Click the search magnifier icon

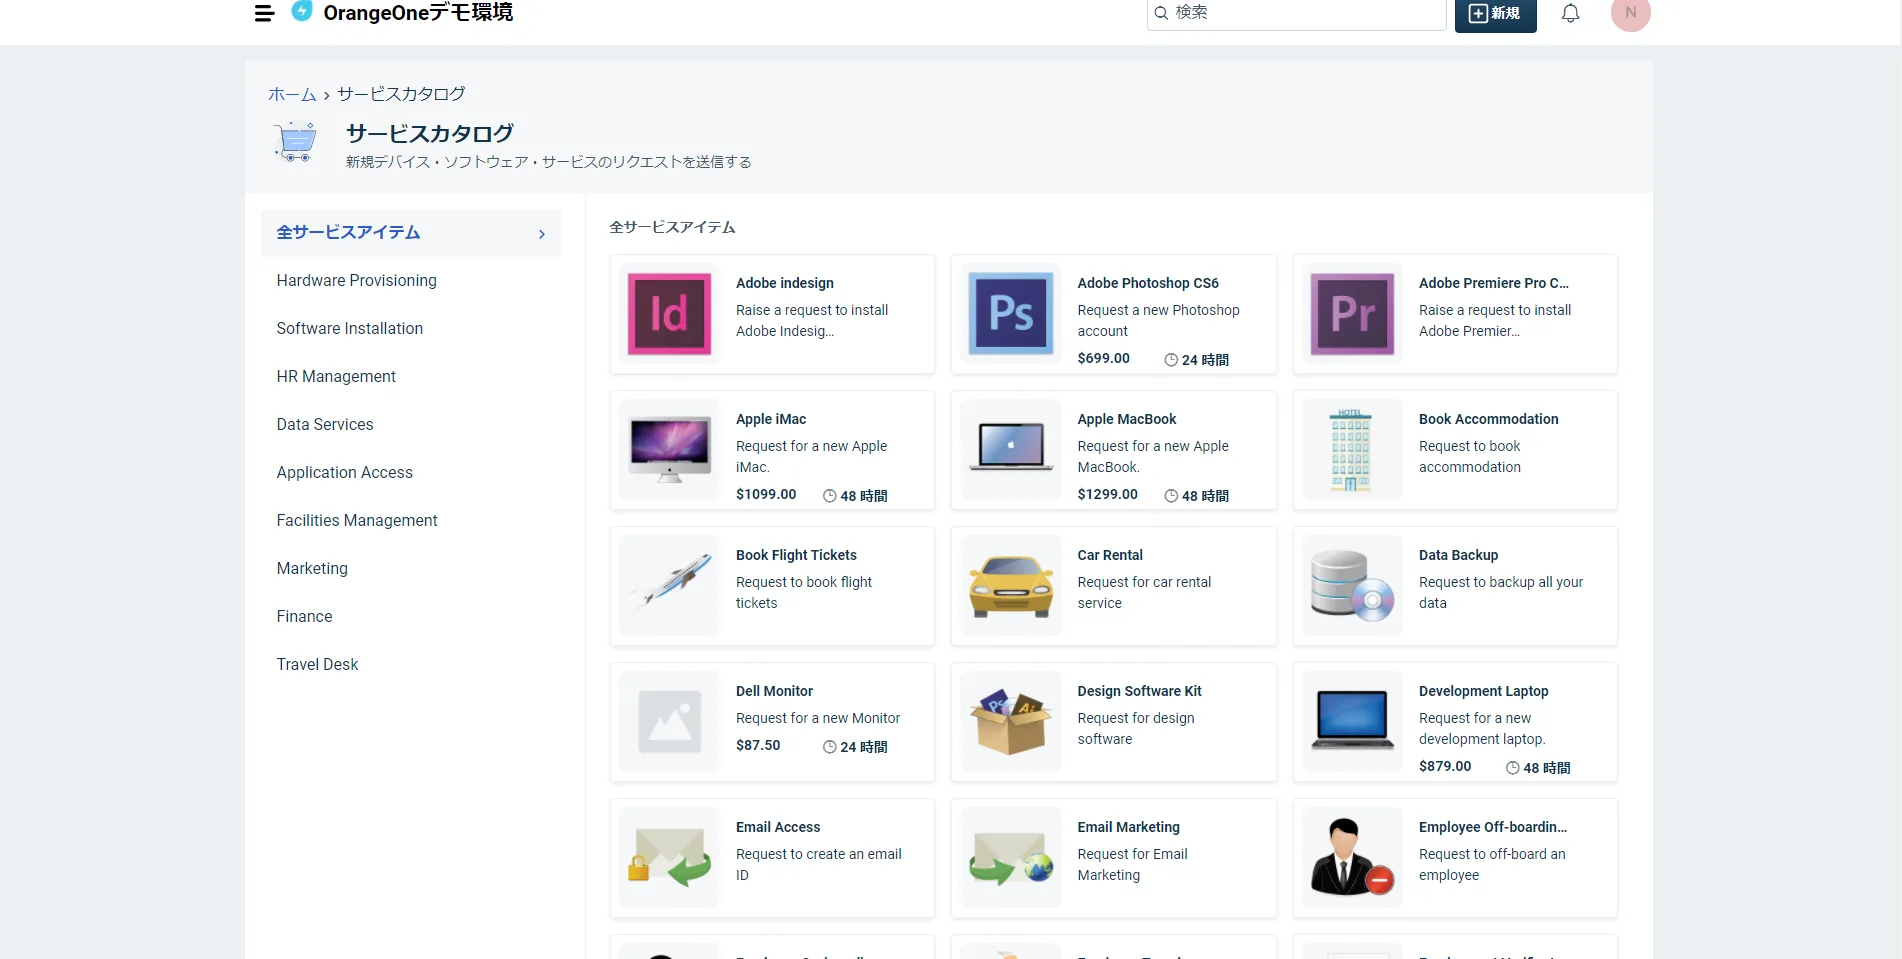(1161, 13)
